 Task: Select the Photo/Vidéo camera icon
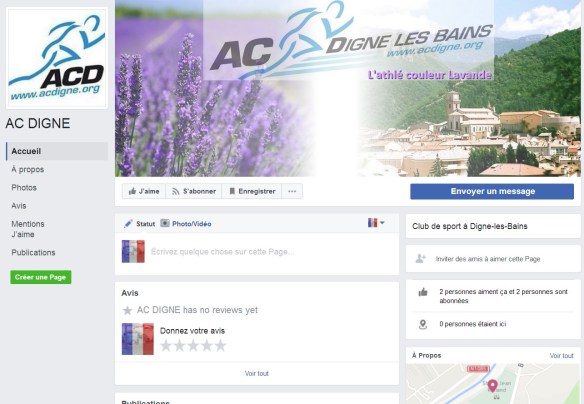(165, 223)
